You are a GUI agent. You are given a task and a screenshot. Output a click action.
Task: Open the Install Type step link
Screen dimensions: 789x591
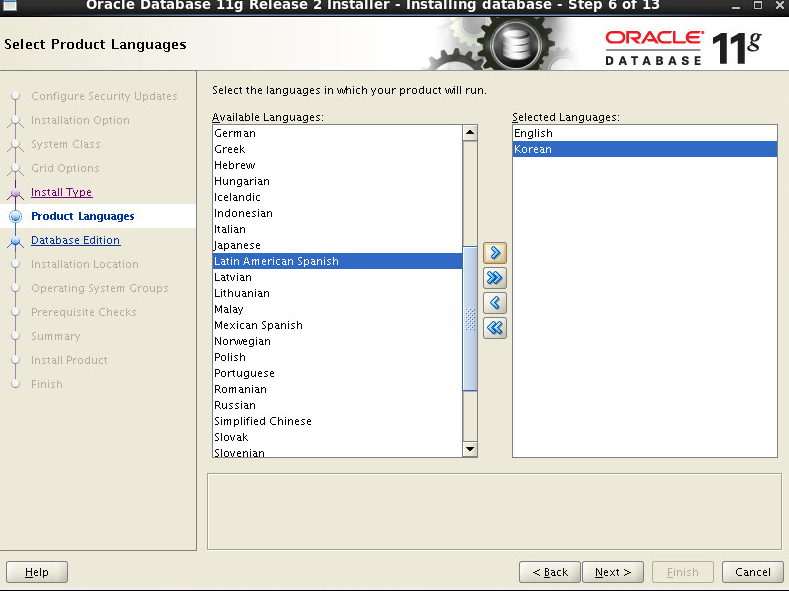click(61, 192)
